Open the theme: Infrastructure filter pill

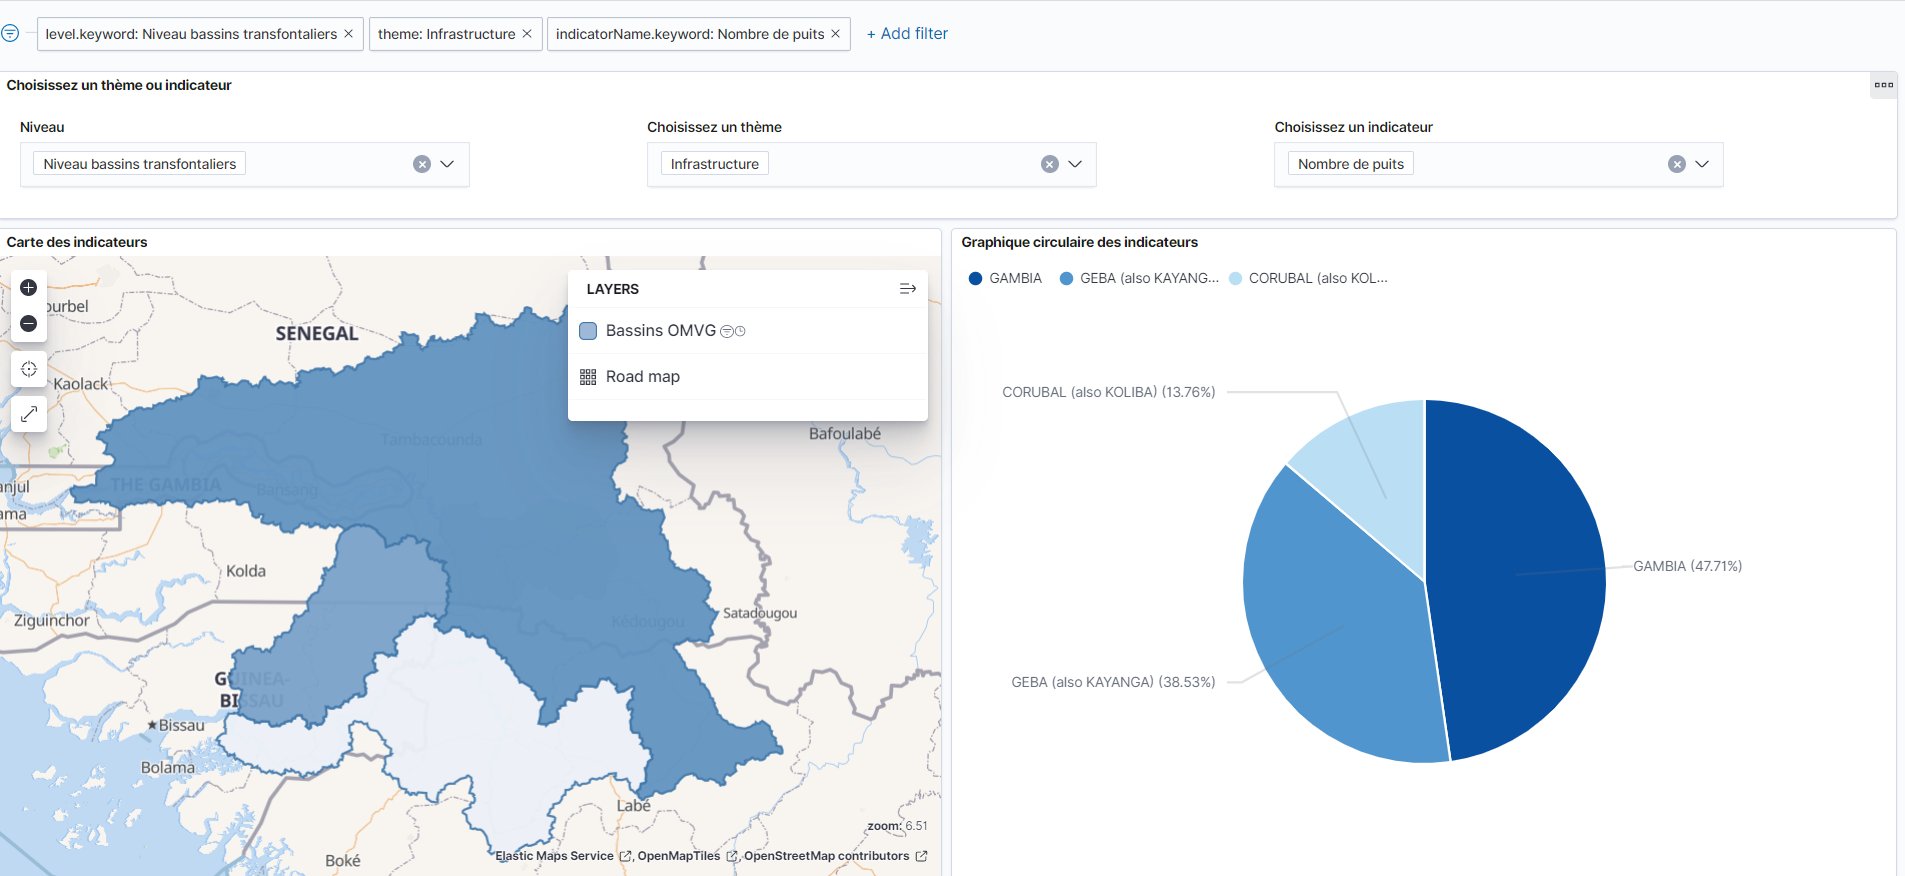click(x=446, y=33)
